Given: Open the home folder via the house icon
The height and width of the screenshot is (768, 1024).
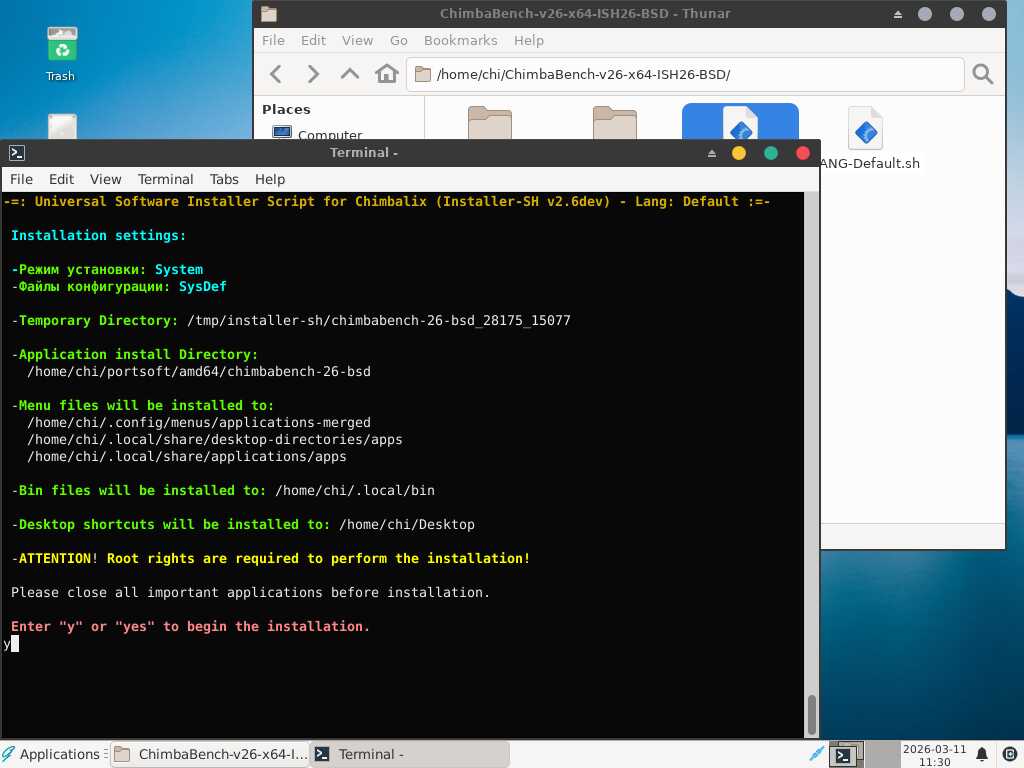Looking at the screenshot, I should (386, 74).
